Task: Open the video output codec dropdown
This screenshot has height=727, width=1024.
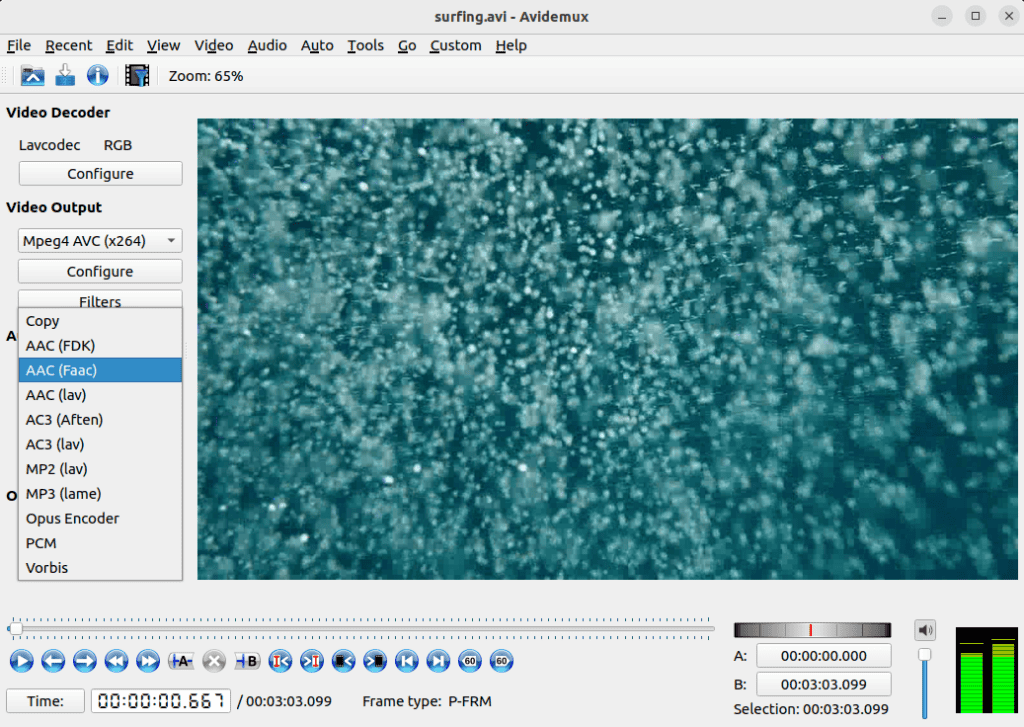Action: pyautogui.click(x=99, y=240)
